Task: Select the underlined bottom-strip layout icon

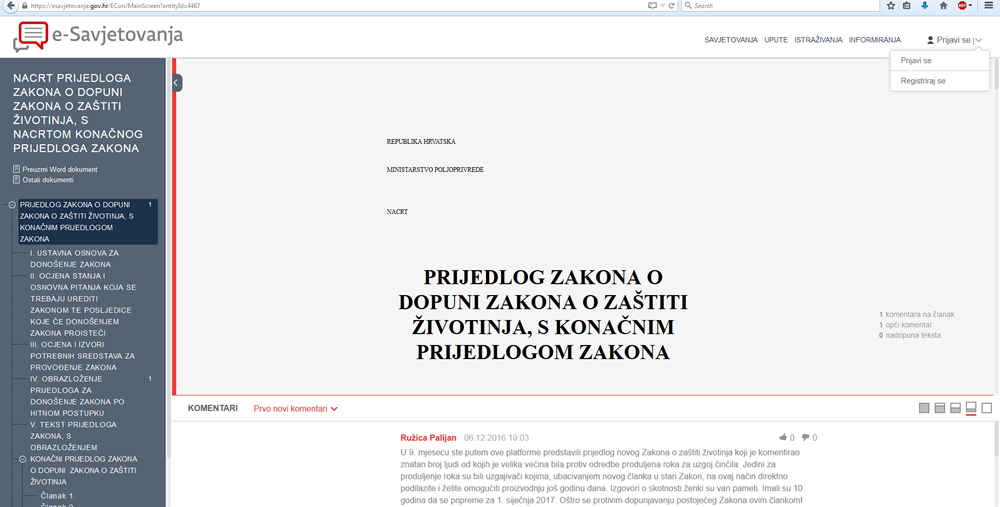Action: coord(970,408)
